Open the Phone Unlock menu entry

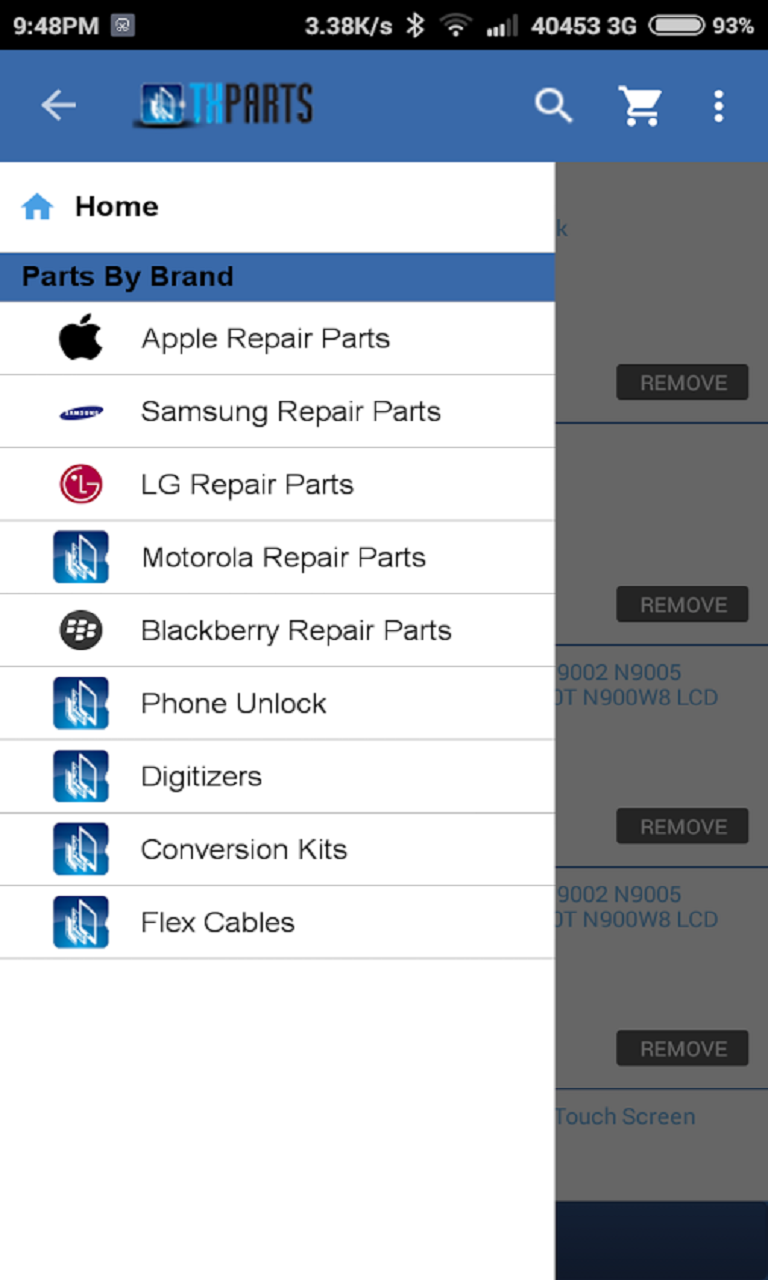coord(233,704)
